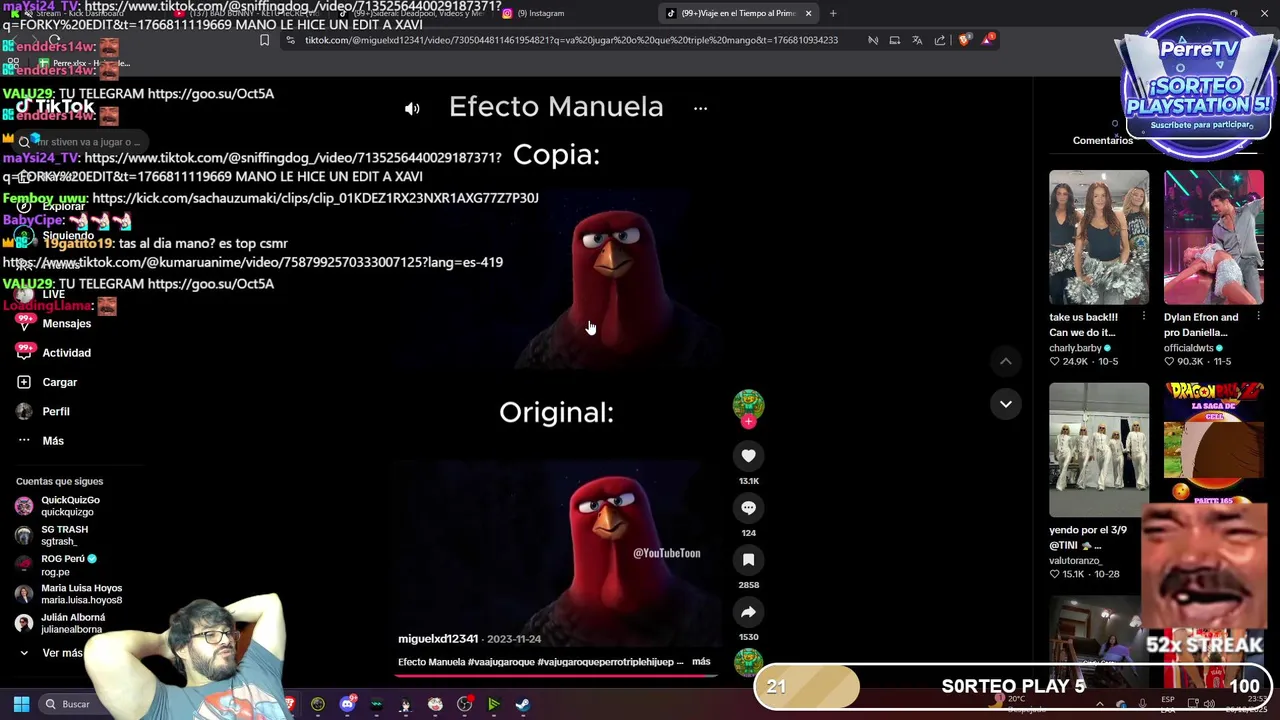The height and width of the screenshot is (720, 1280).
Task: Open Steam from the taskbar
Action: tap(522, 704)
